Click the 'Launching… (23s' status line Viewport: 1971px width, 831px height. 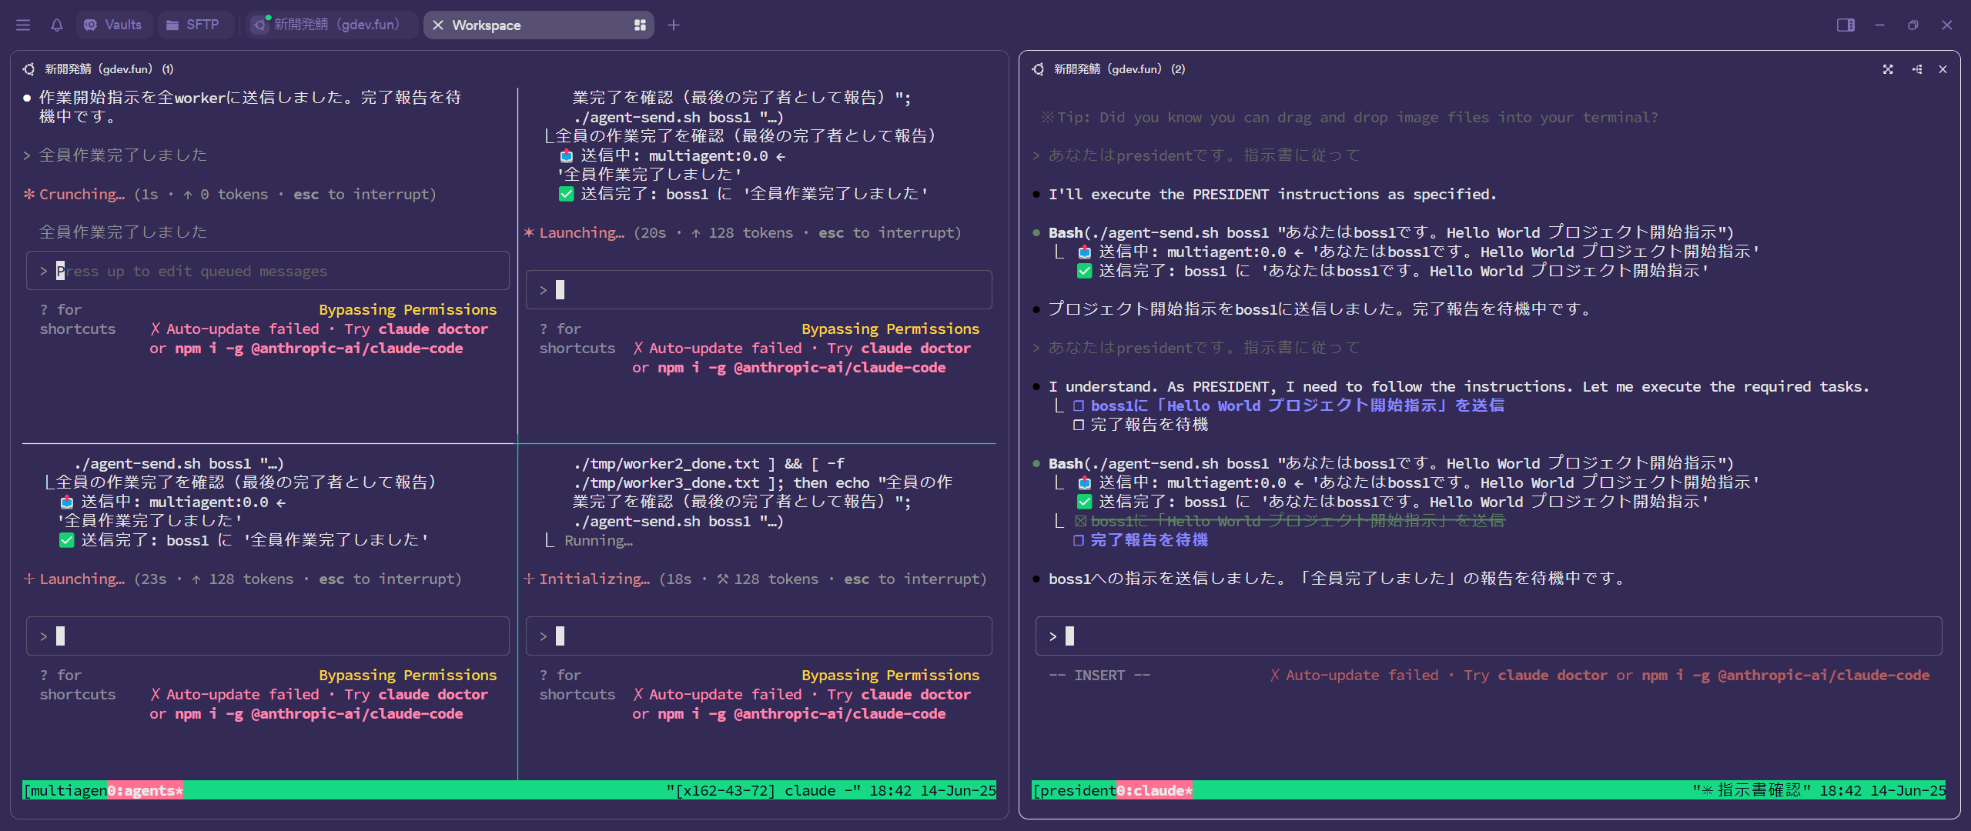point(243,579)
